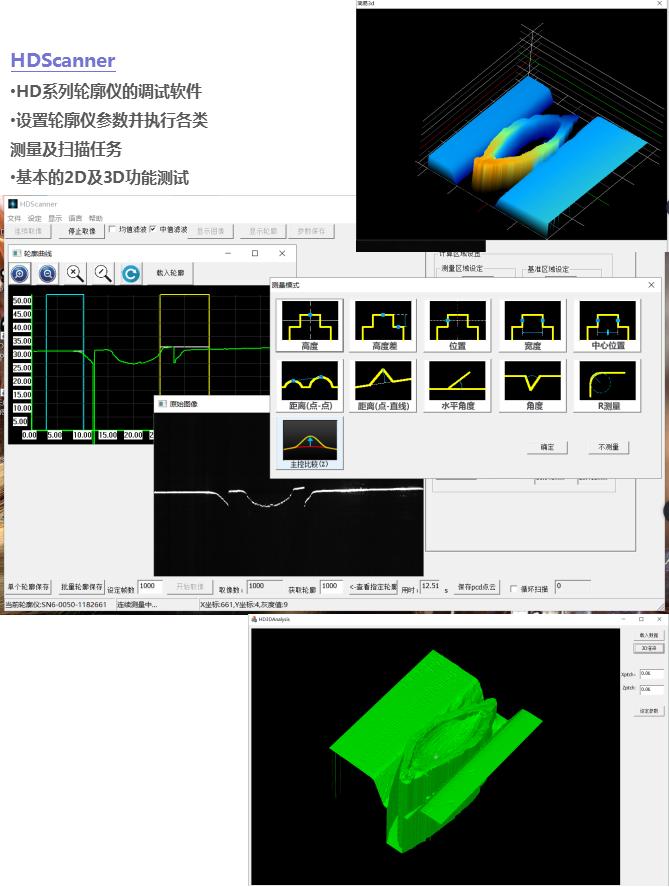
Task: Click the 保存pcd点云 button
Action: 477,587
